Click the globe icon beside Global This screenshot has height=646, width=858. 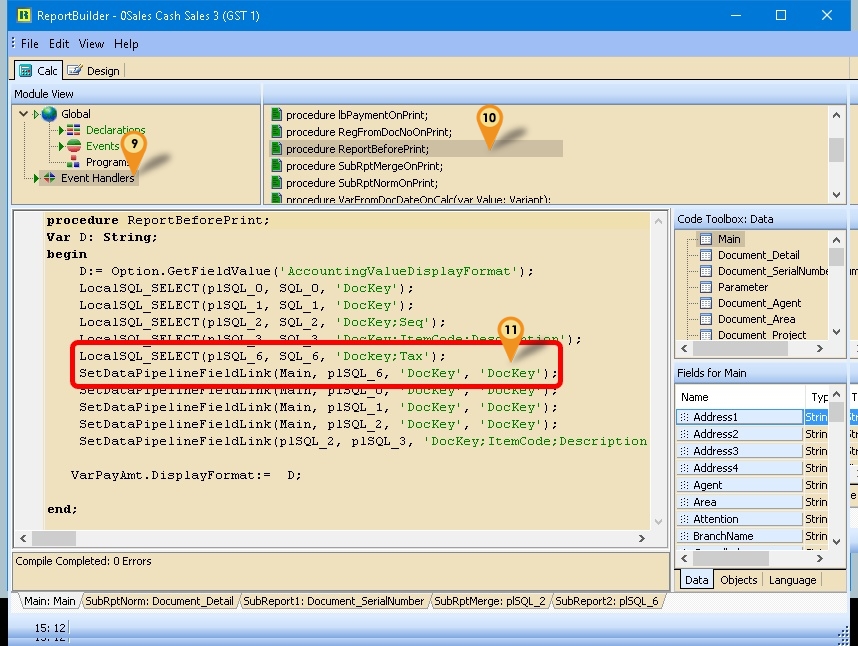pos(49,114)
